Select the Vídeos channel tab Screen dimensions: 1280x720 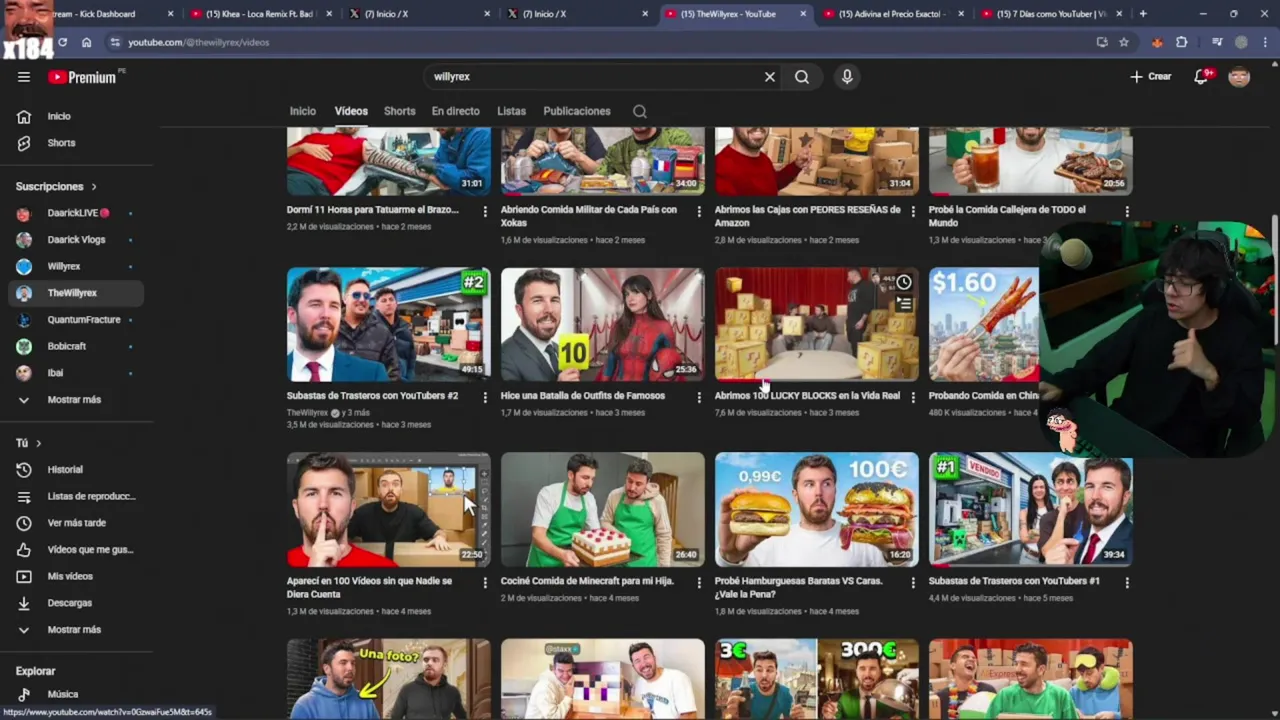[x=351, y=111]
